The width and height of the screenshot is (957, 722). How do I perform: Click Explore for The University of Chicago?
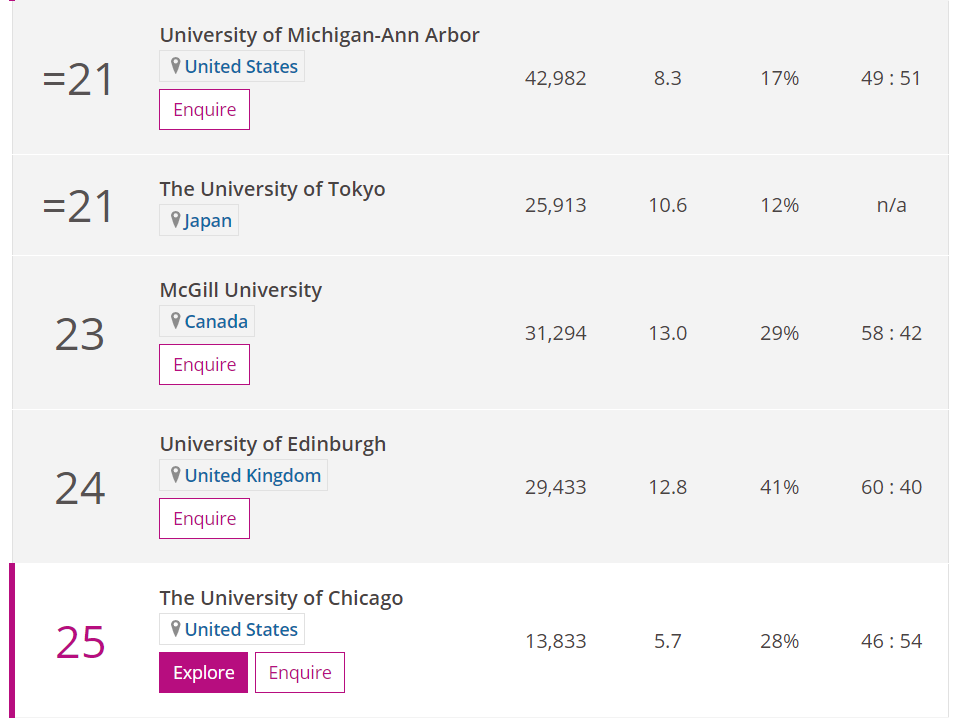(203, 673)
